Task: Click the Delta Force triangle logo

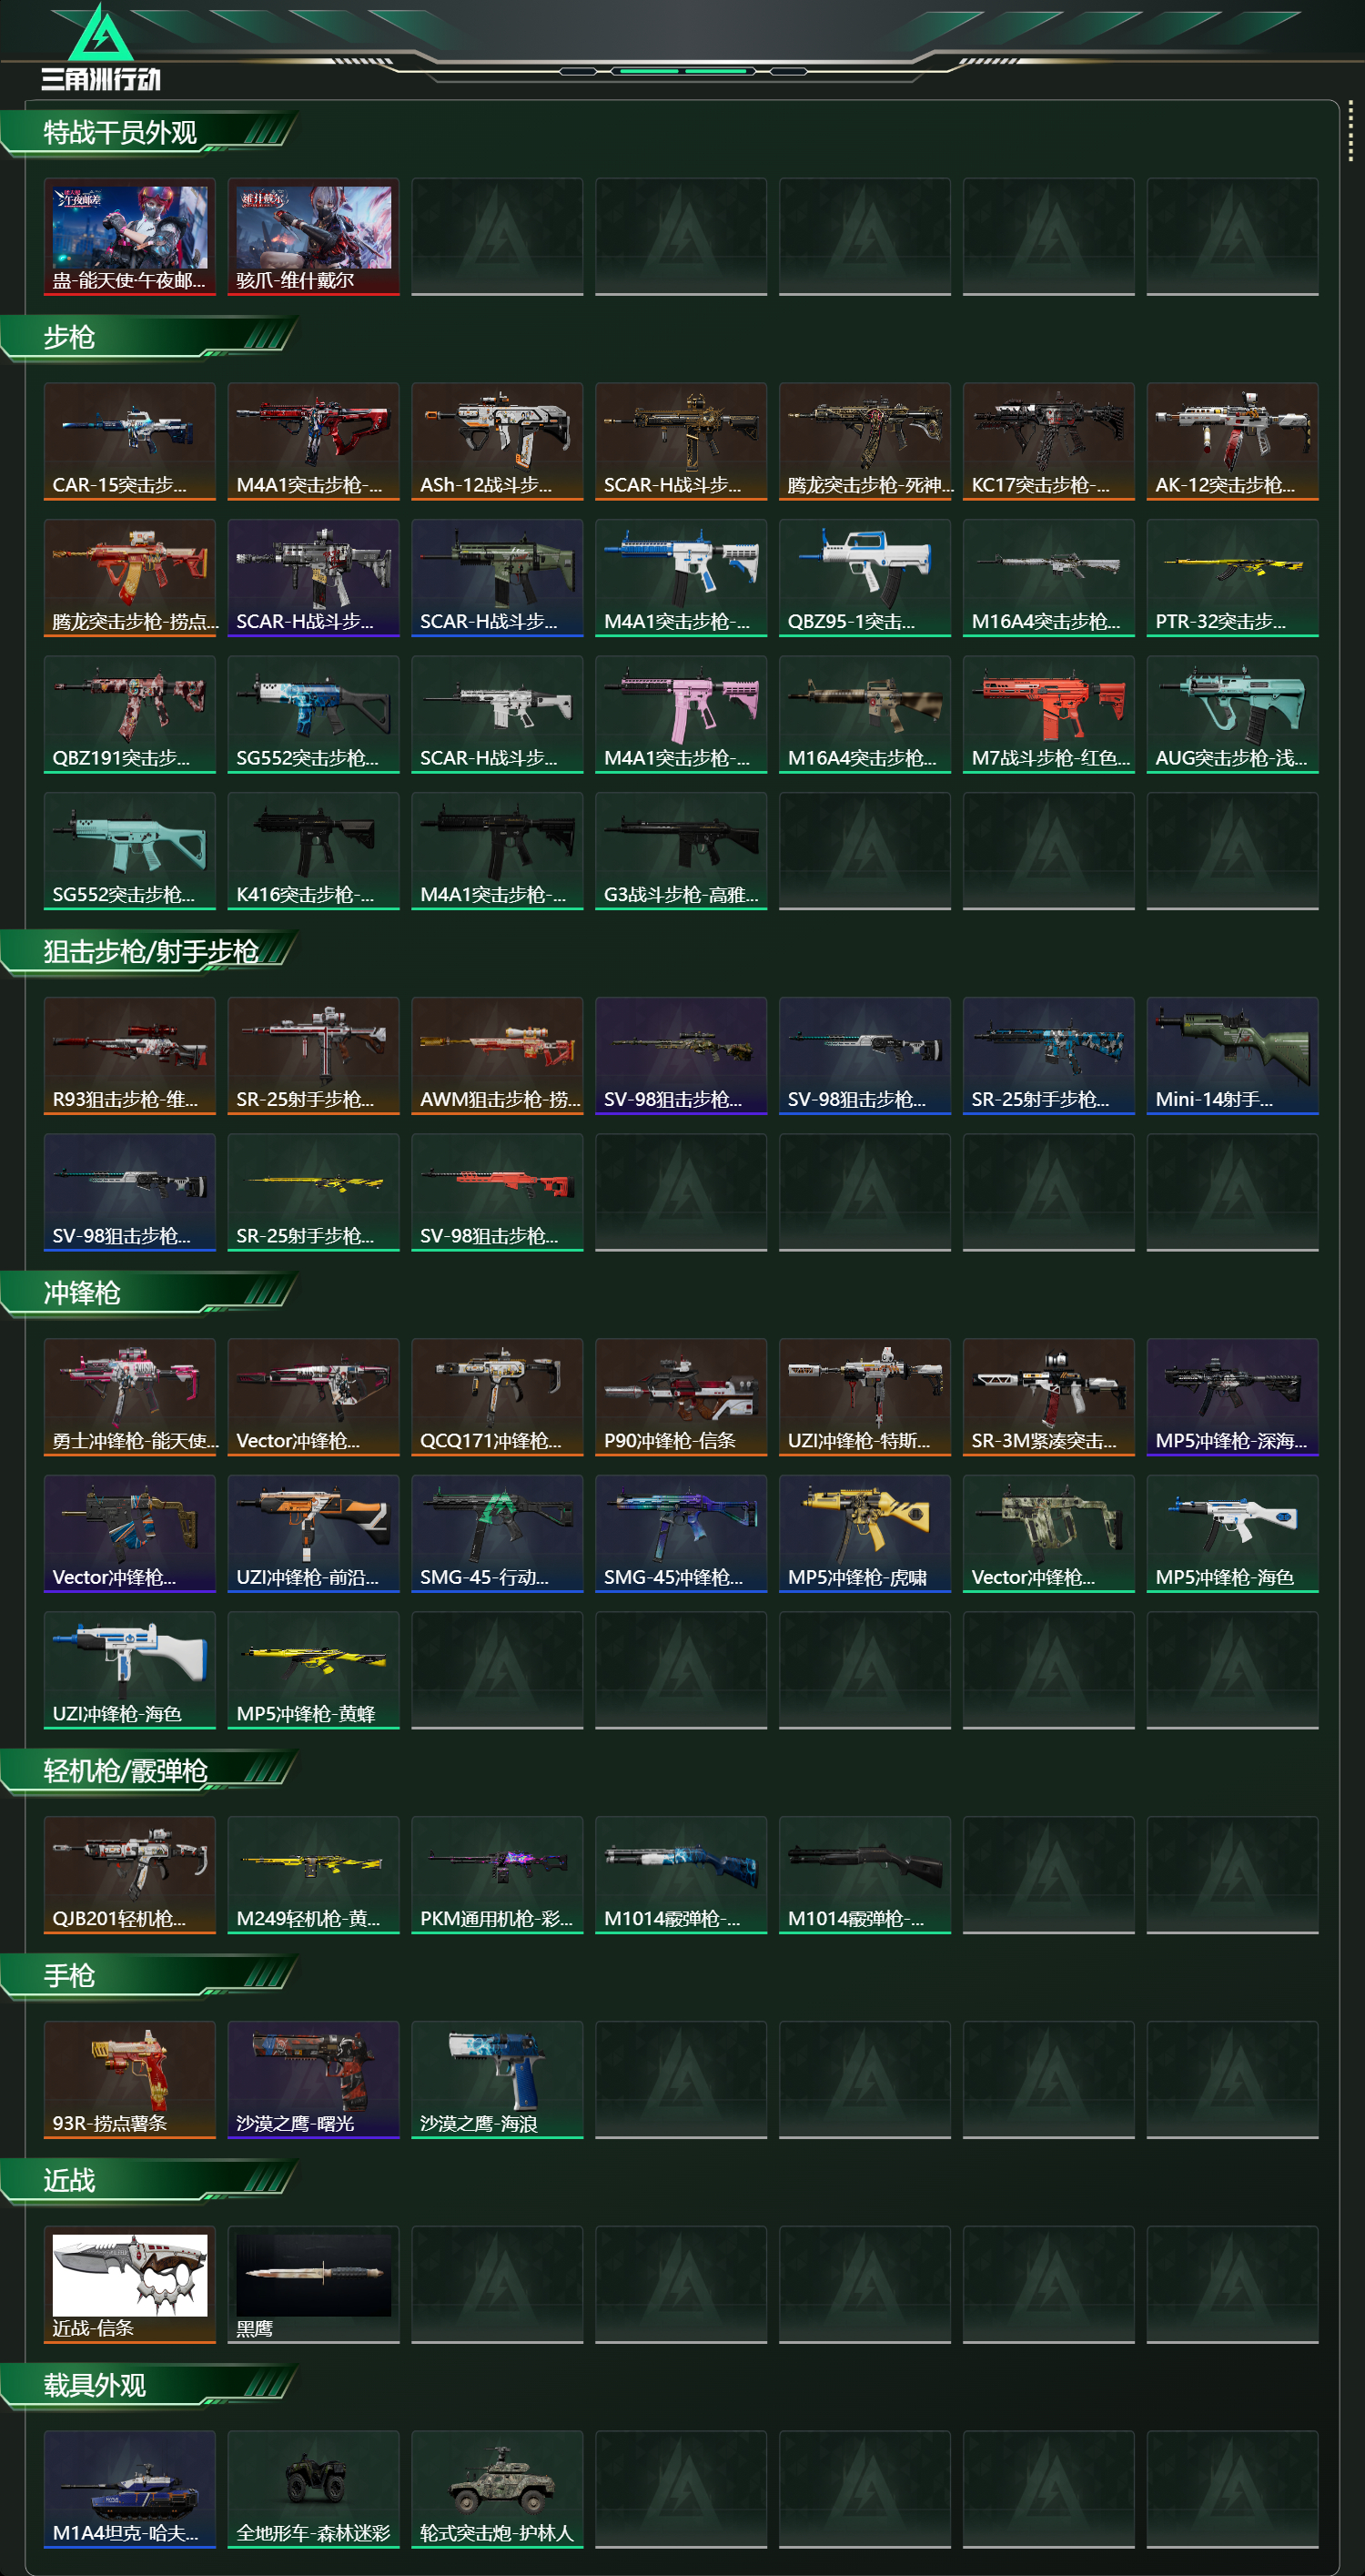Action: [x=100, y=33]
